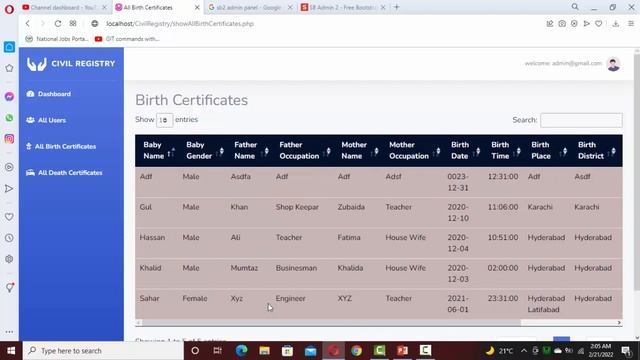Screen dimensions: 640x360
Task: Click the table scrollbar right arrow
Action: 619,323
